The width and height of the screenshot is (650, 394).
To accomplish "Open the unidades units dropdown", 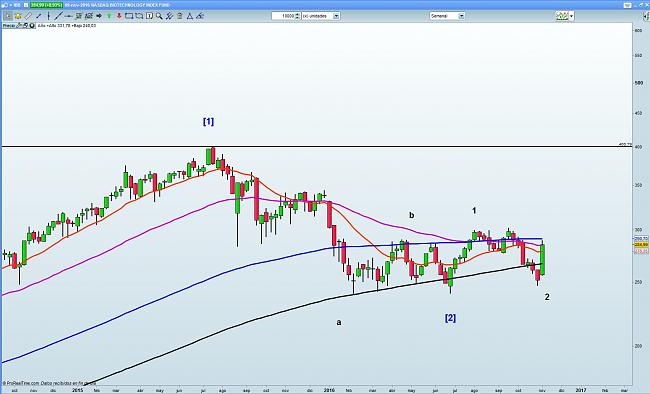I will [337, 16].
